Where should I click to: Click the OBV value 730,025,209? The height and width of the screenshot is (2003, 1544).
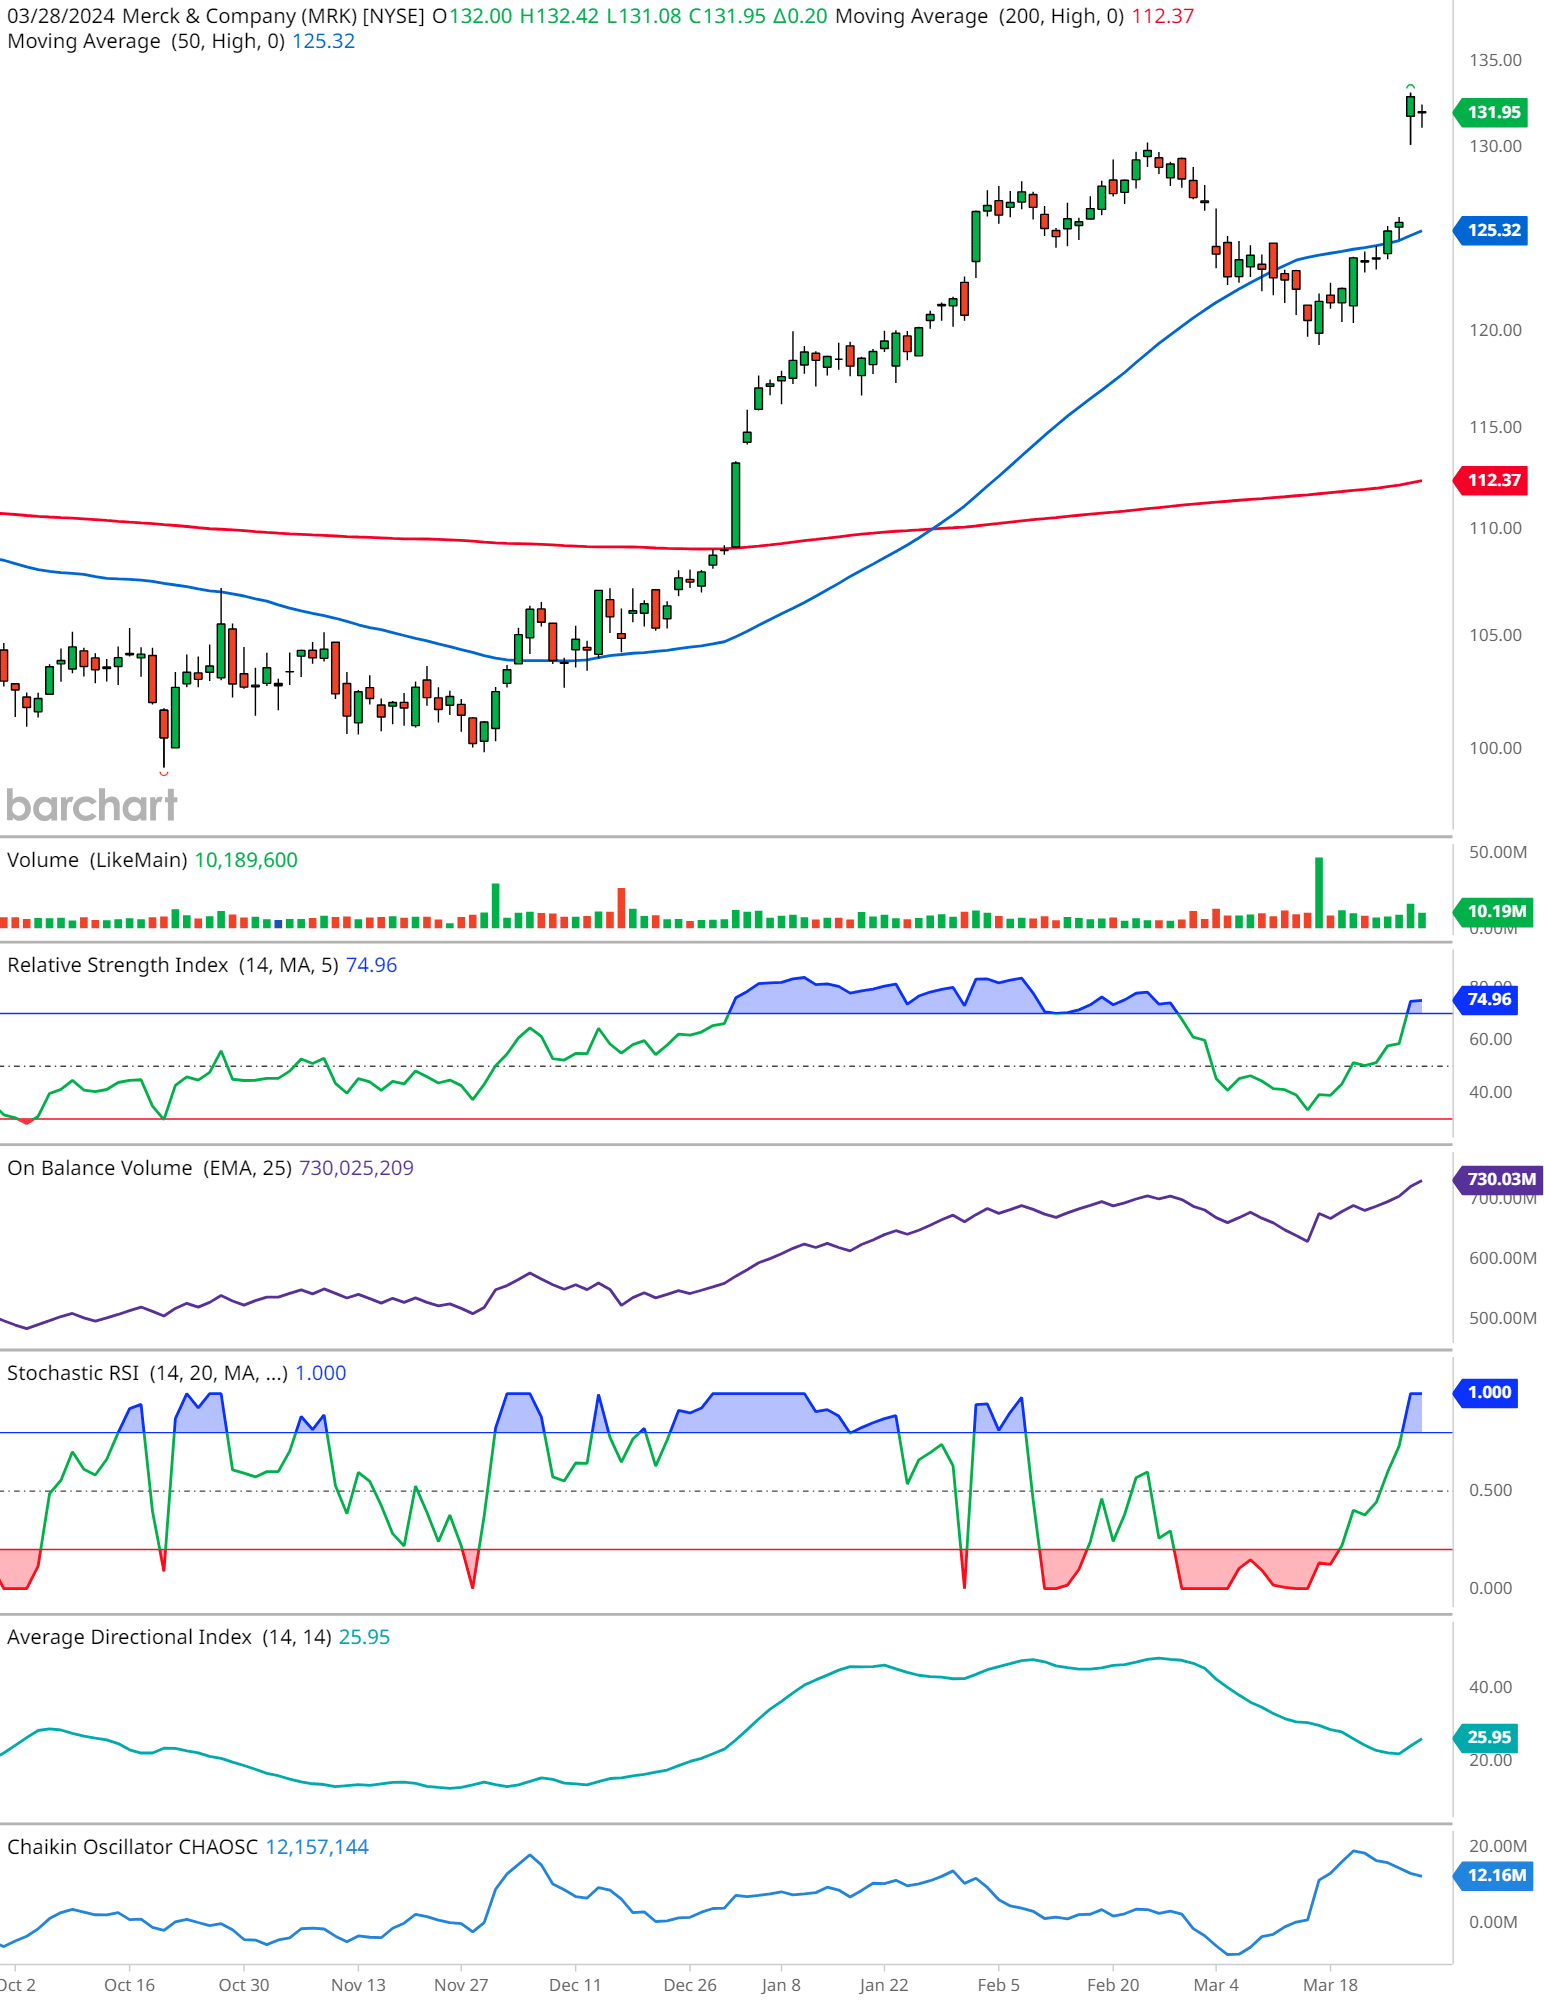(356, 1168)
